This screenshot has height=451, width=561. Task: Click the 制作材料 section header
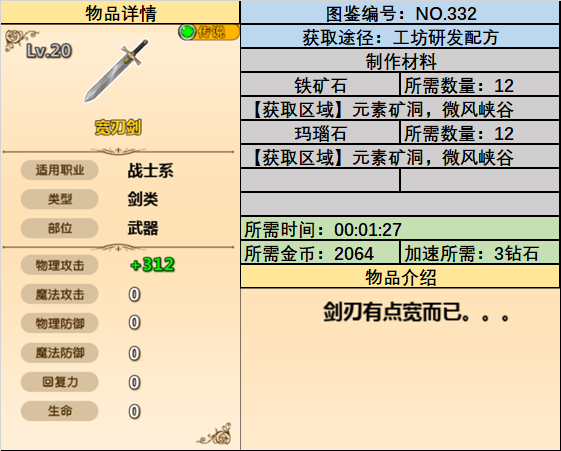pos(400,60)
